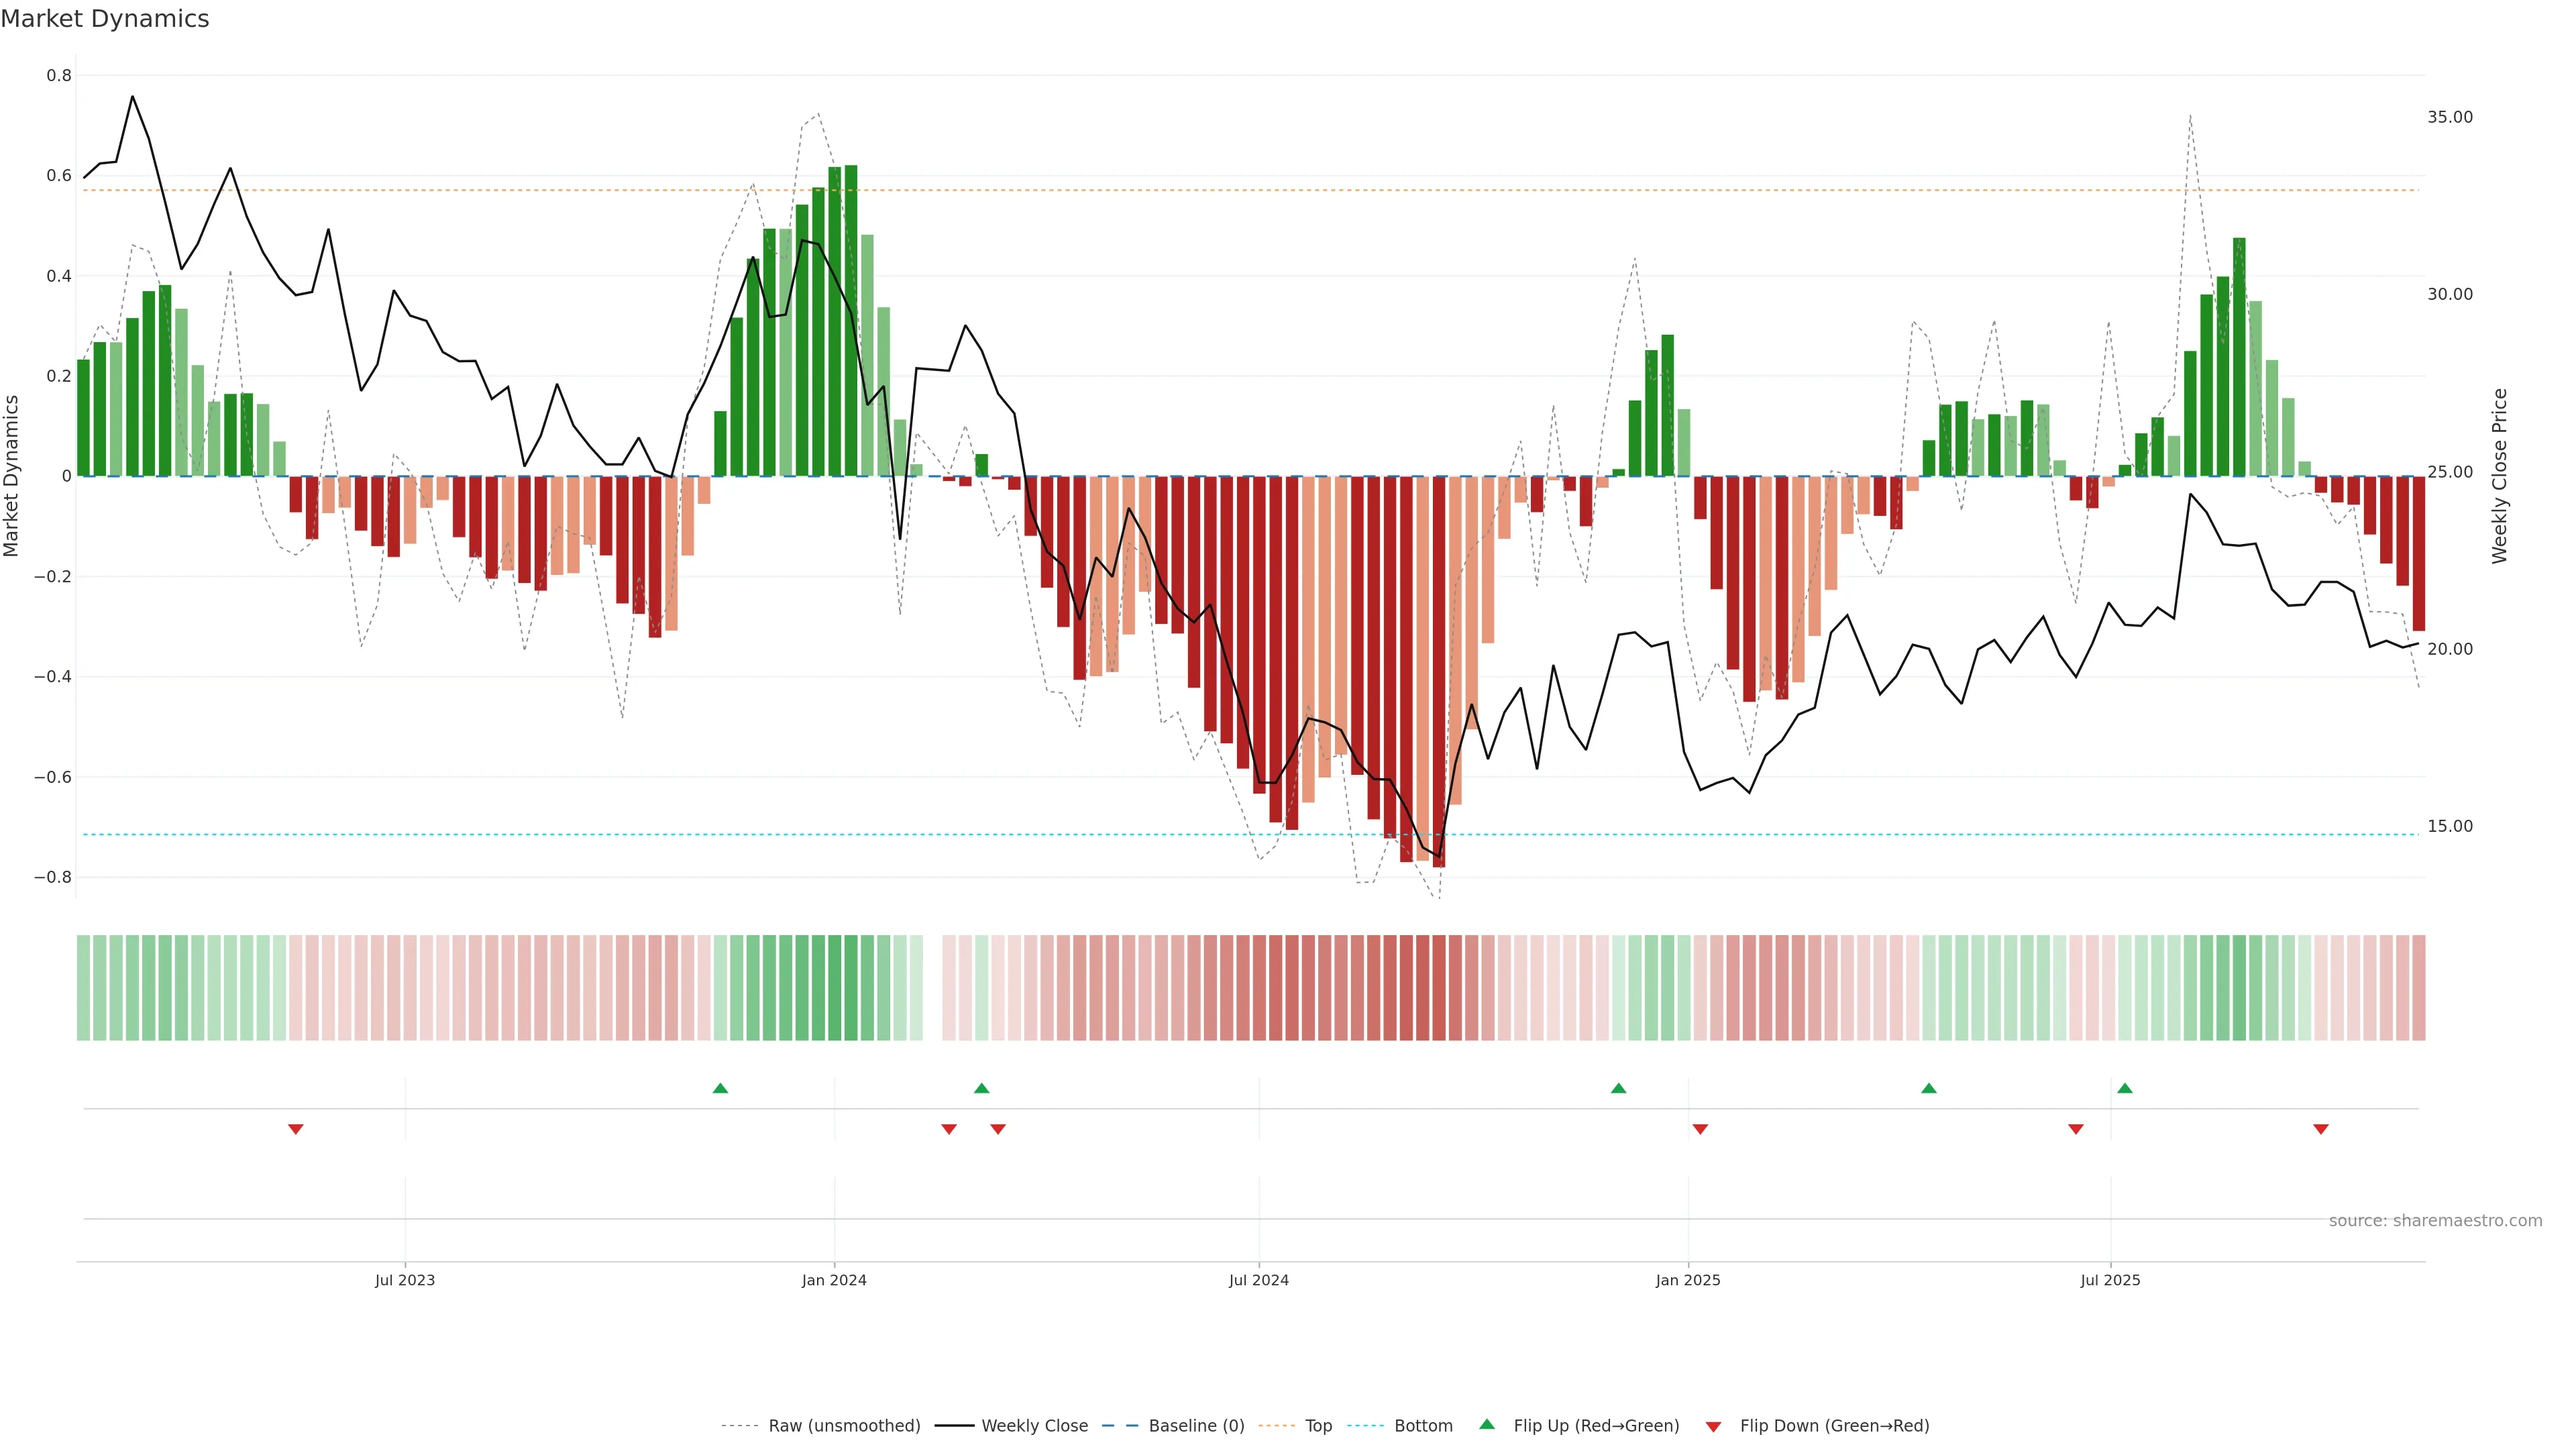Click the first red flip-down marker before Jul 2023
The image size is (2576, 1449).
[296, 1129]
